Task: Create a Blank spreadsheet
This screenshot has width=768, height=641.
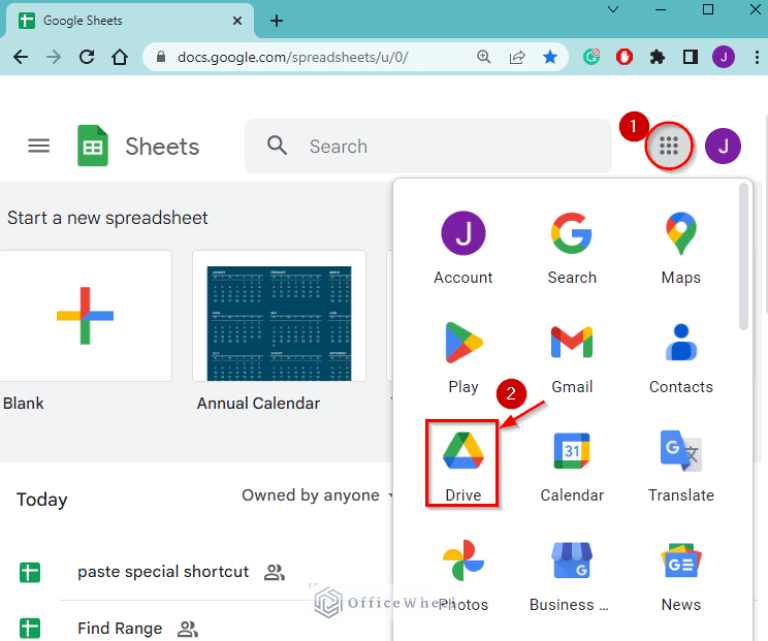Action: [85, 316]
